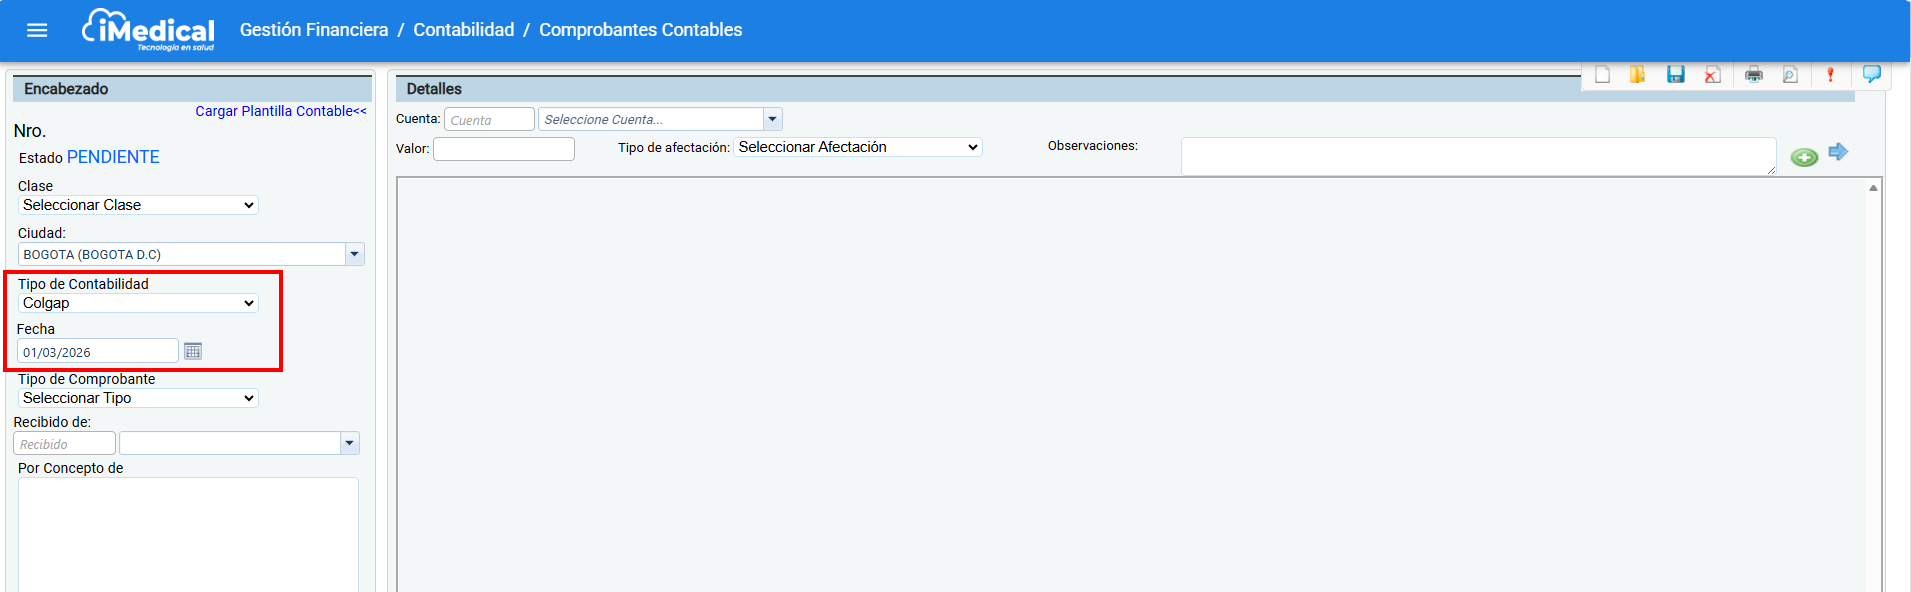Click the red exclamation mark icon

pos(1830,75)
